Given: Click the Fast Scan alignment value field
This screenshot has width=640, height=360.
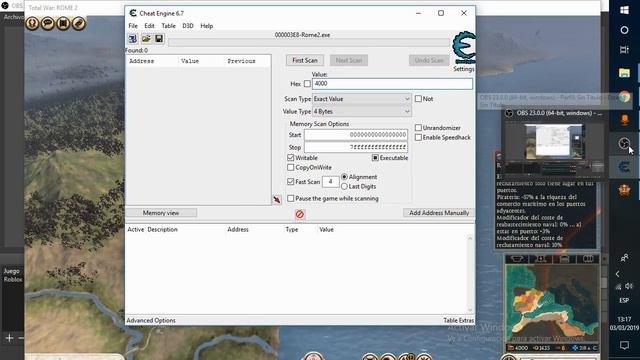Looking at the screenshot, I should [330, 181].
